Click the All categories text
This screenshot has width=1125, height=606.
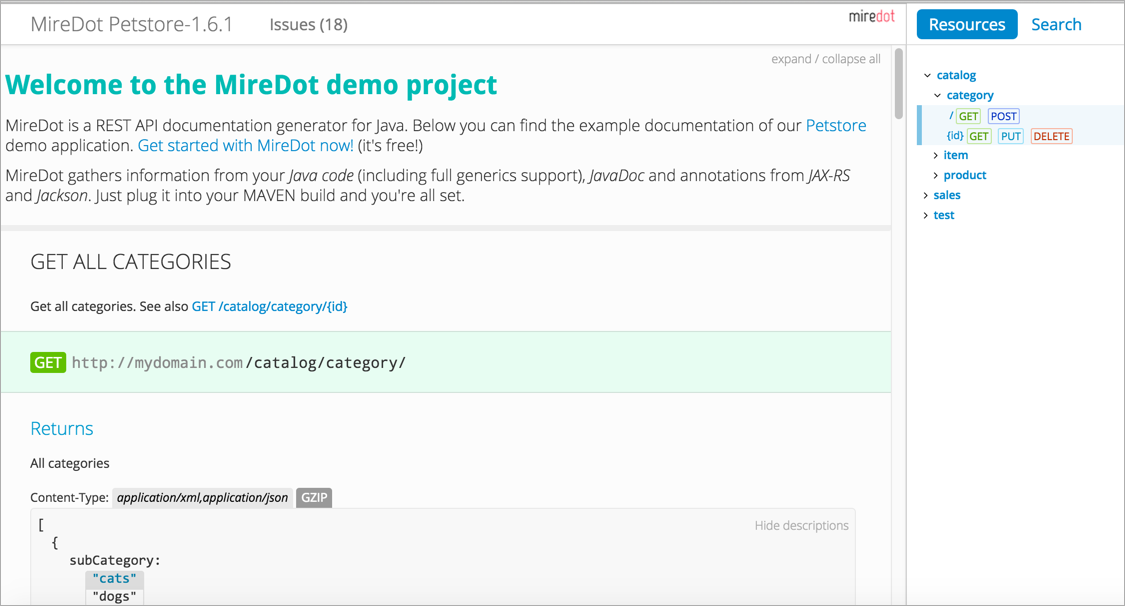pyautogui.click(x=70, y=463)
